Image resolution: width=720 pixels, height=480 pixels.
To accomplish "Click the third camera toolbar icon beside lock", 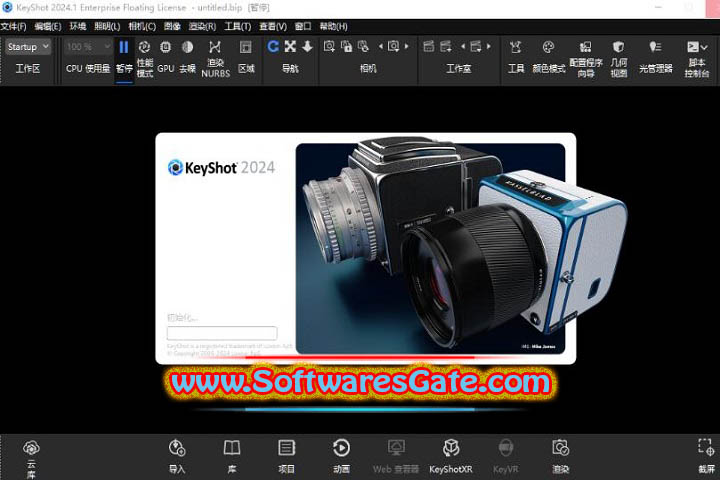I will pyautogui.click(x=364, y=46).
